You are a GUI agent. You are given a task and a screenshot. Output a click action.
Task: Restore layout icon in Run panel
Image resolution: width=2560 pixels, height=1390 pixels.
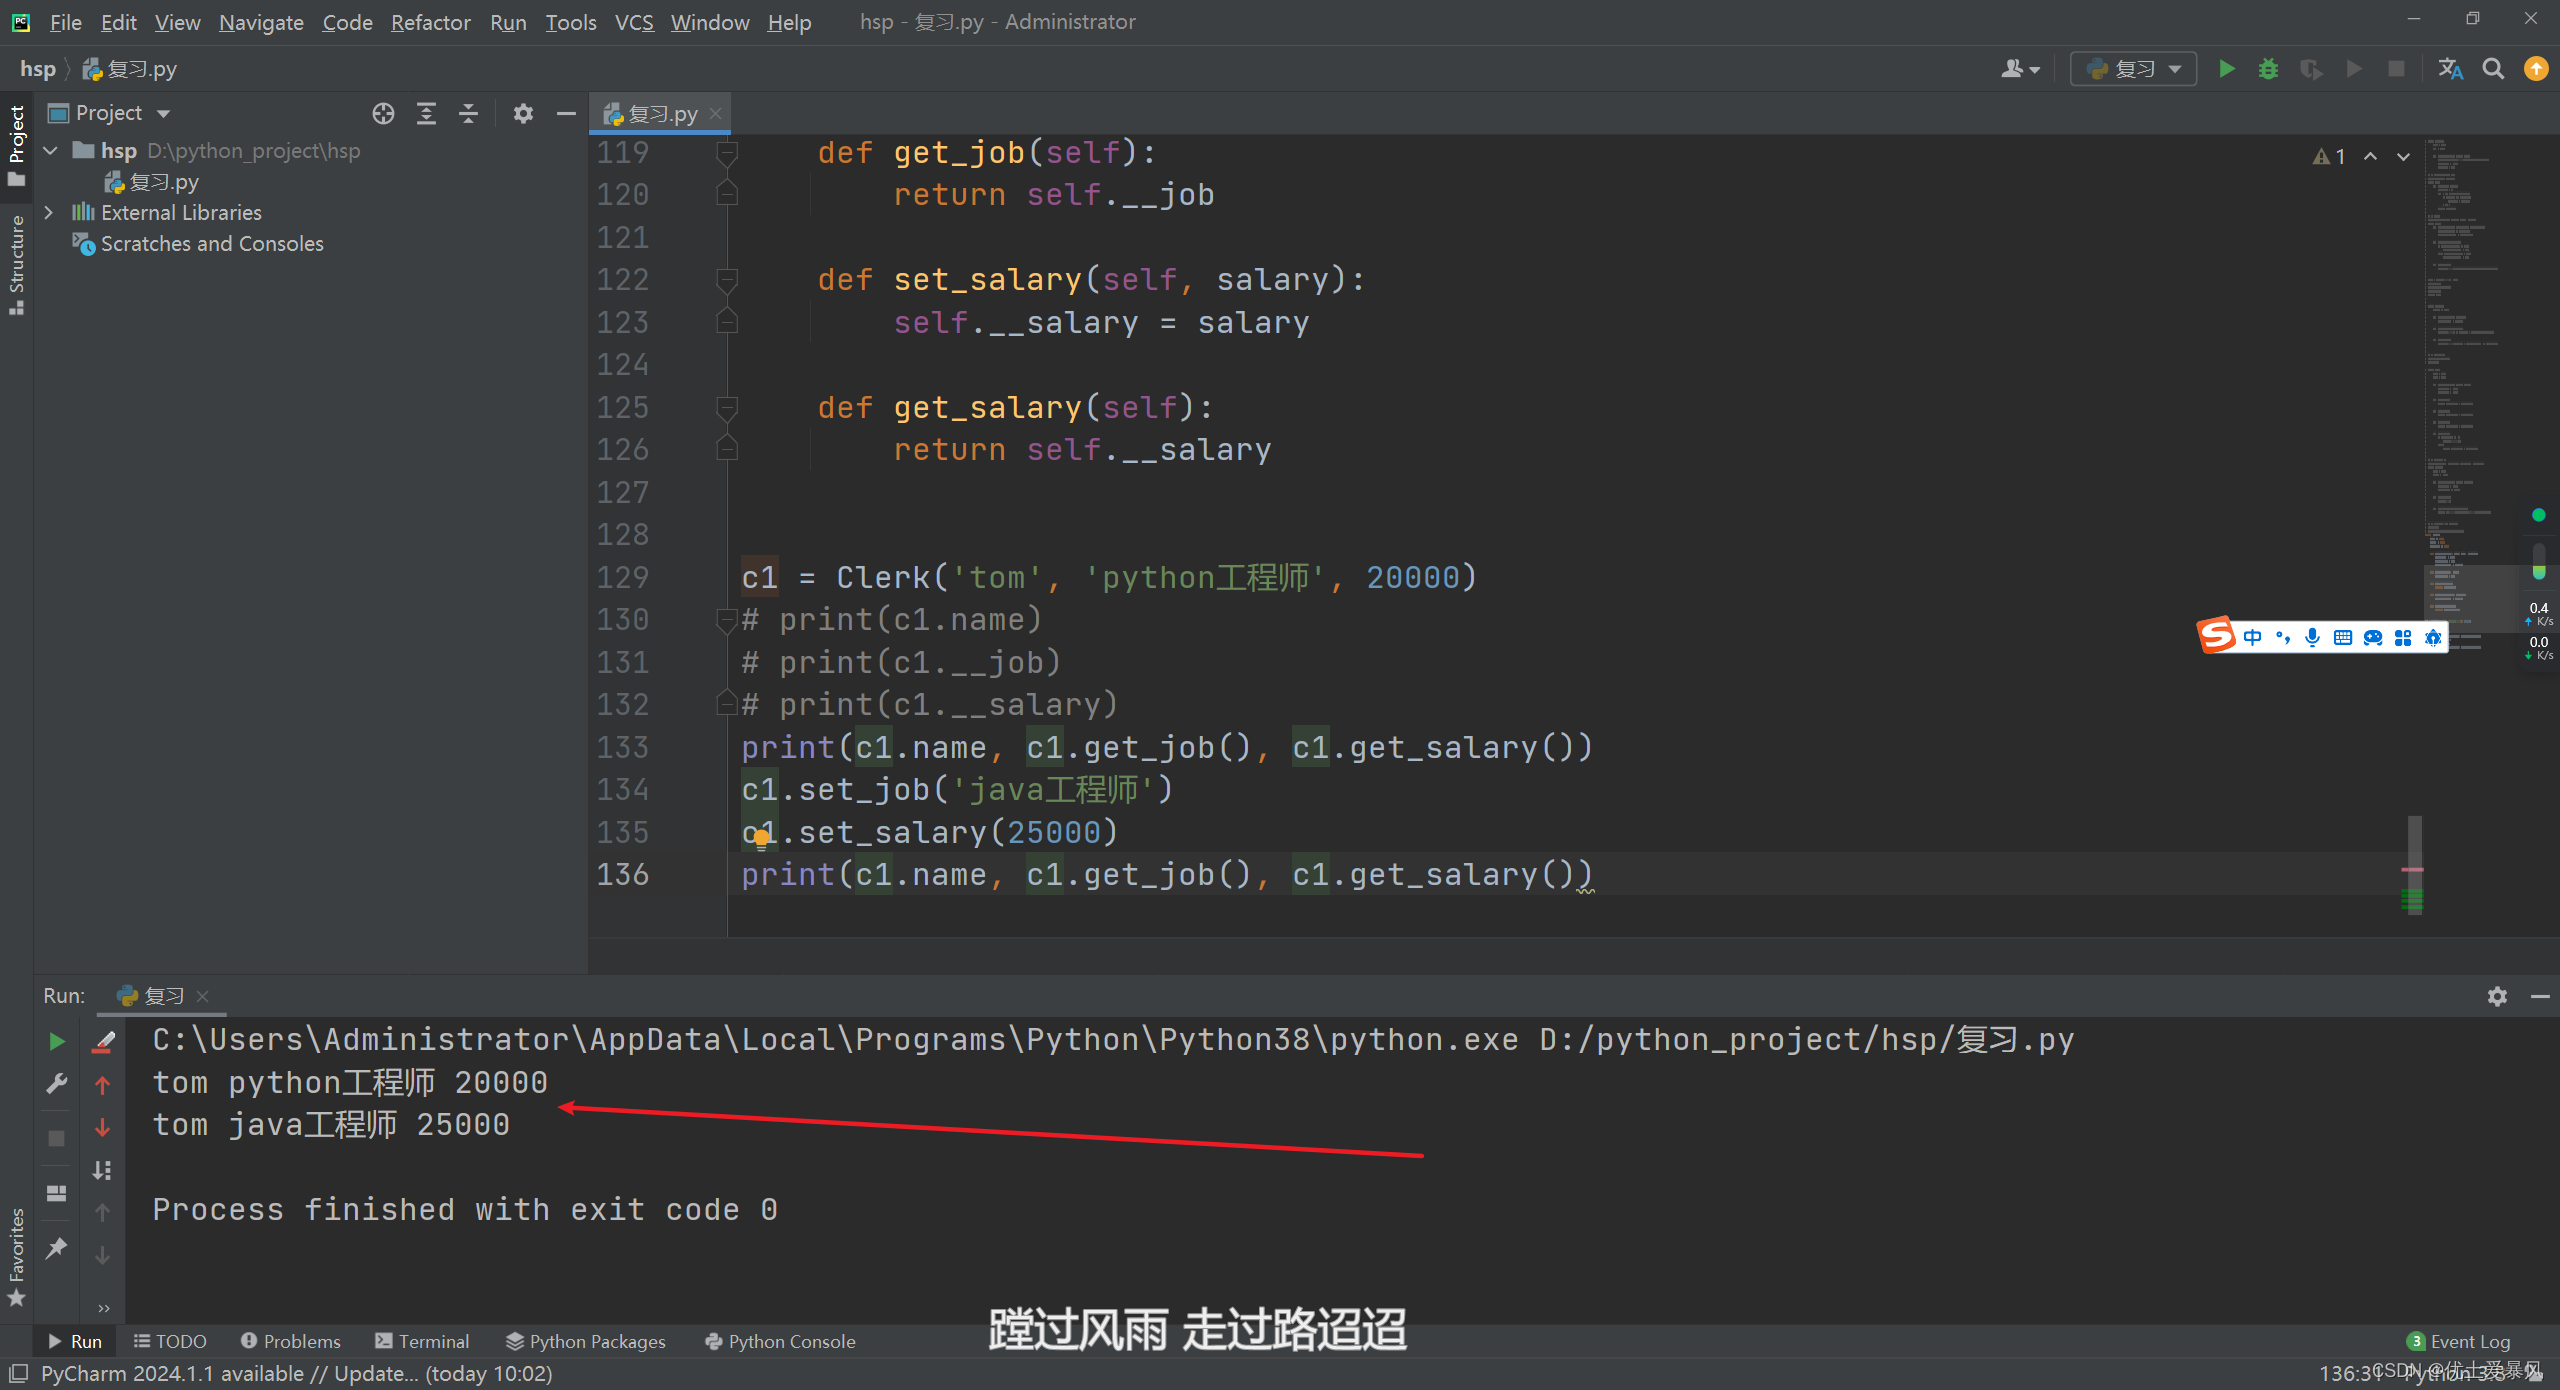click(57, 1193)
